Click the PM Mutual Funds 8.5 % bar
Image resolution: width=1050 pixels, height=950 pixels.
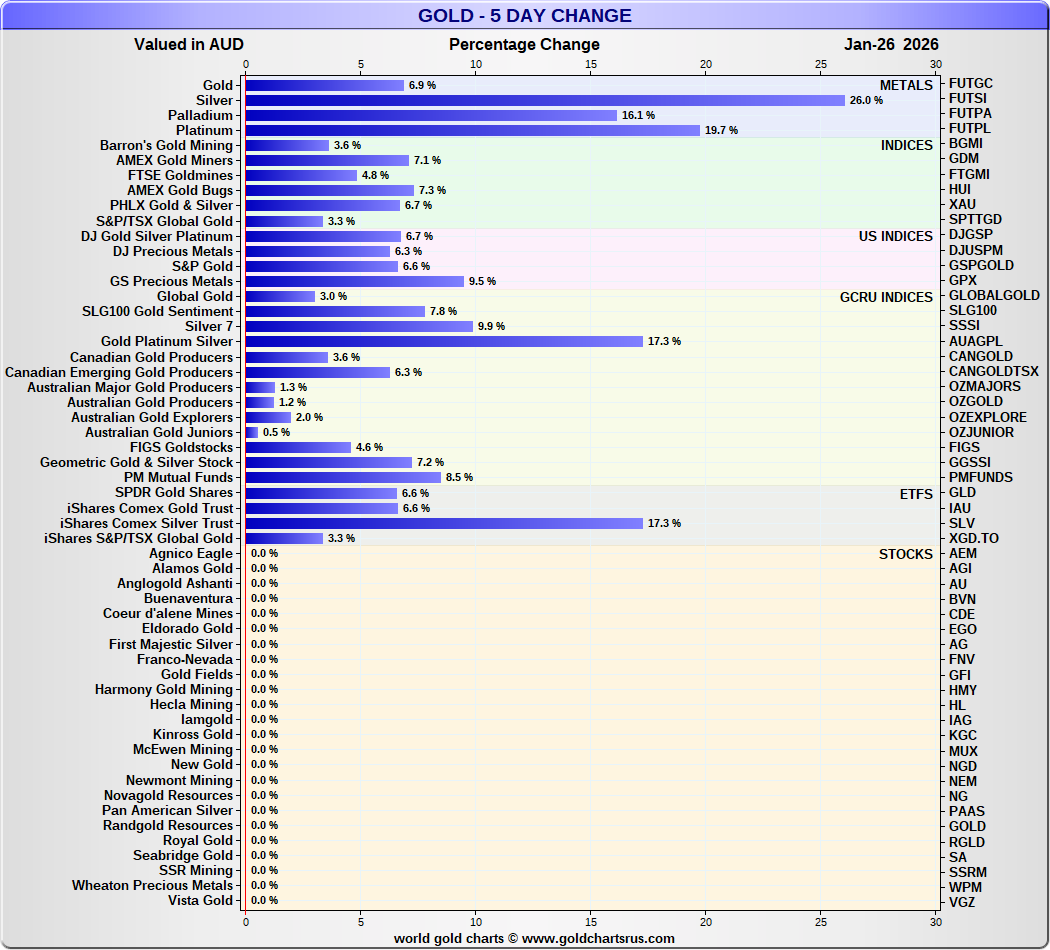click(343, 477)
